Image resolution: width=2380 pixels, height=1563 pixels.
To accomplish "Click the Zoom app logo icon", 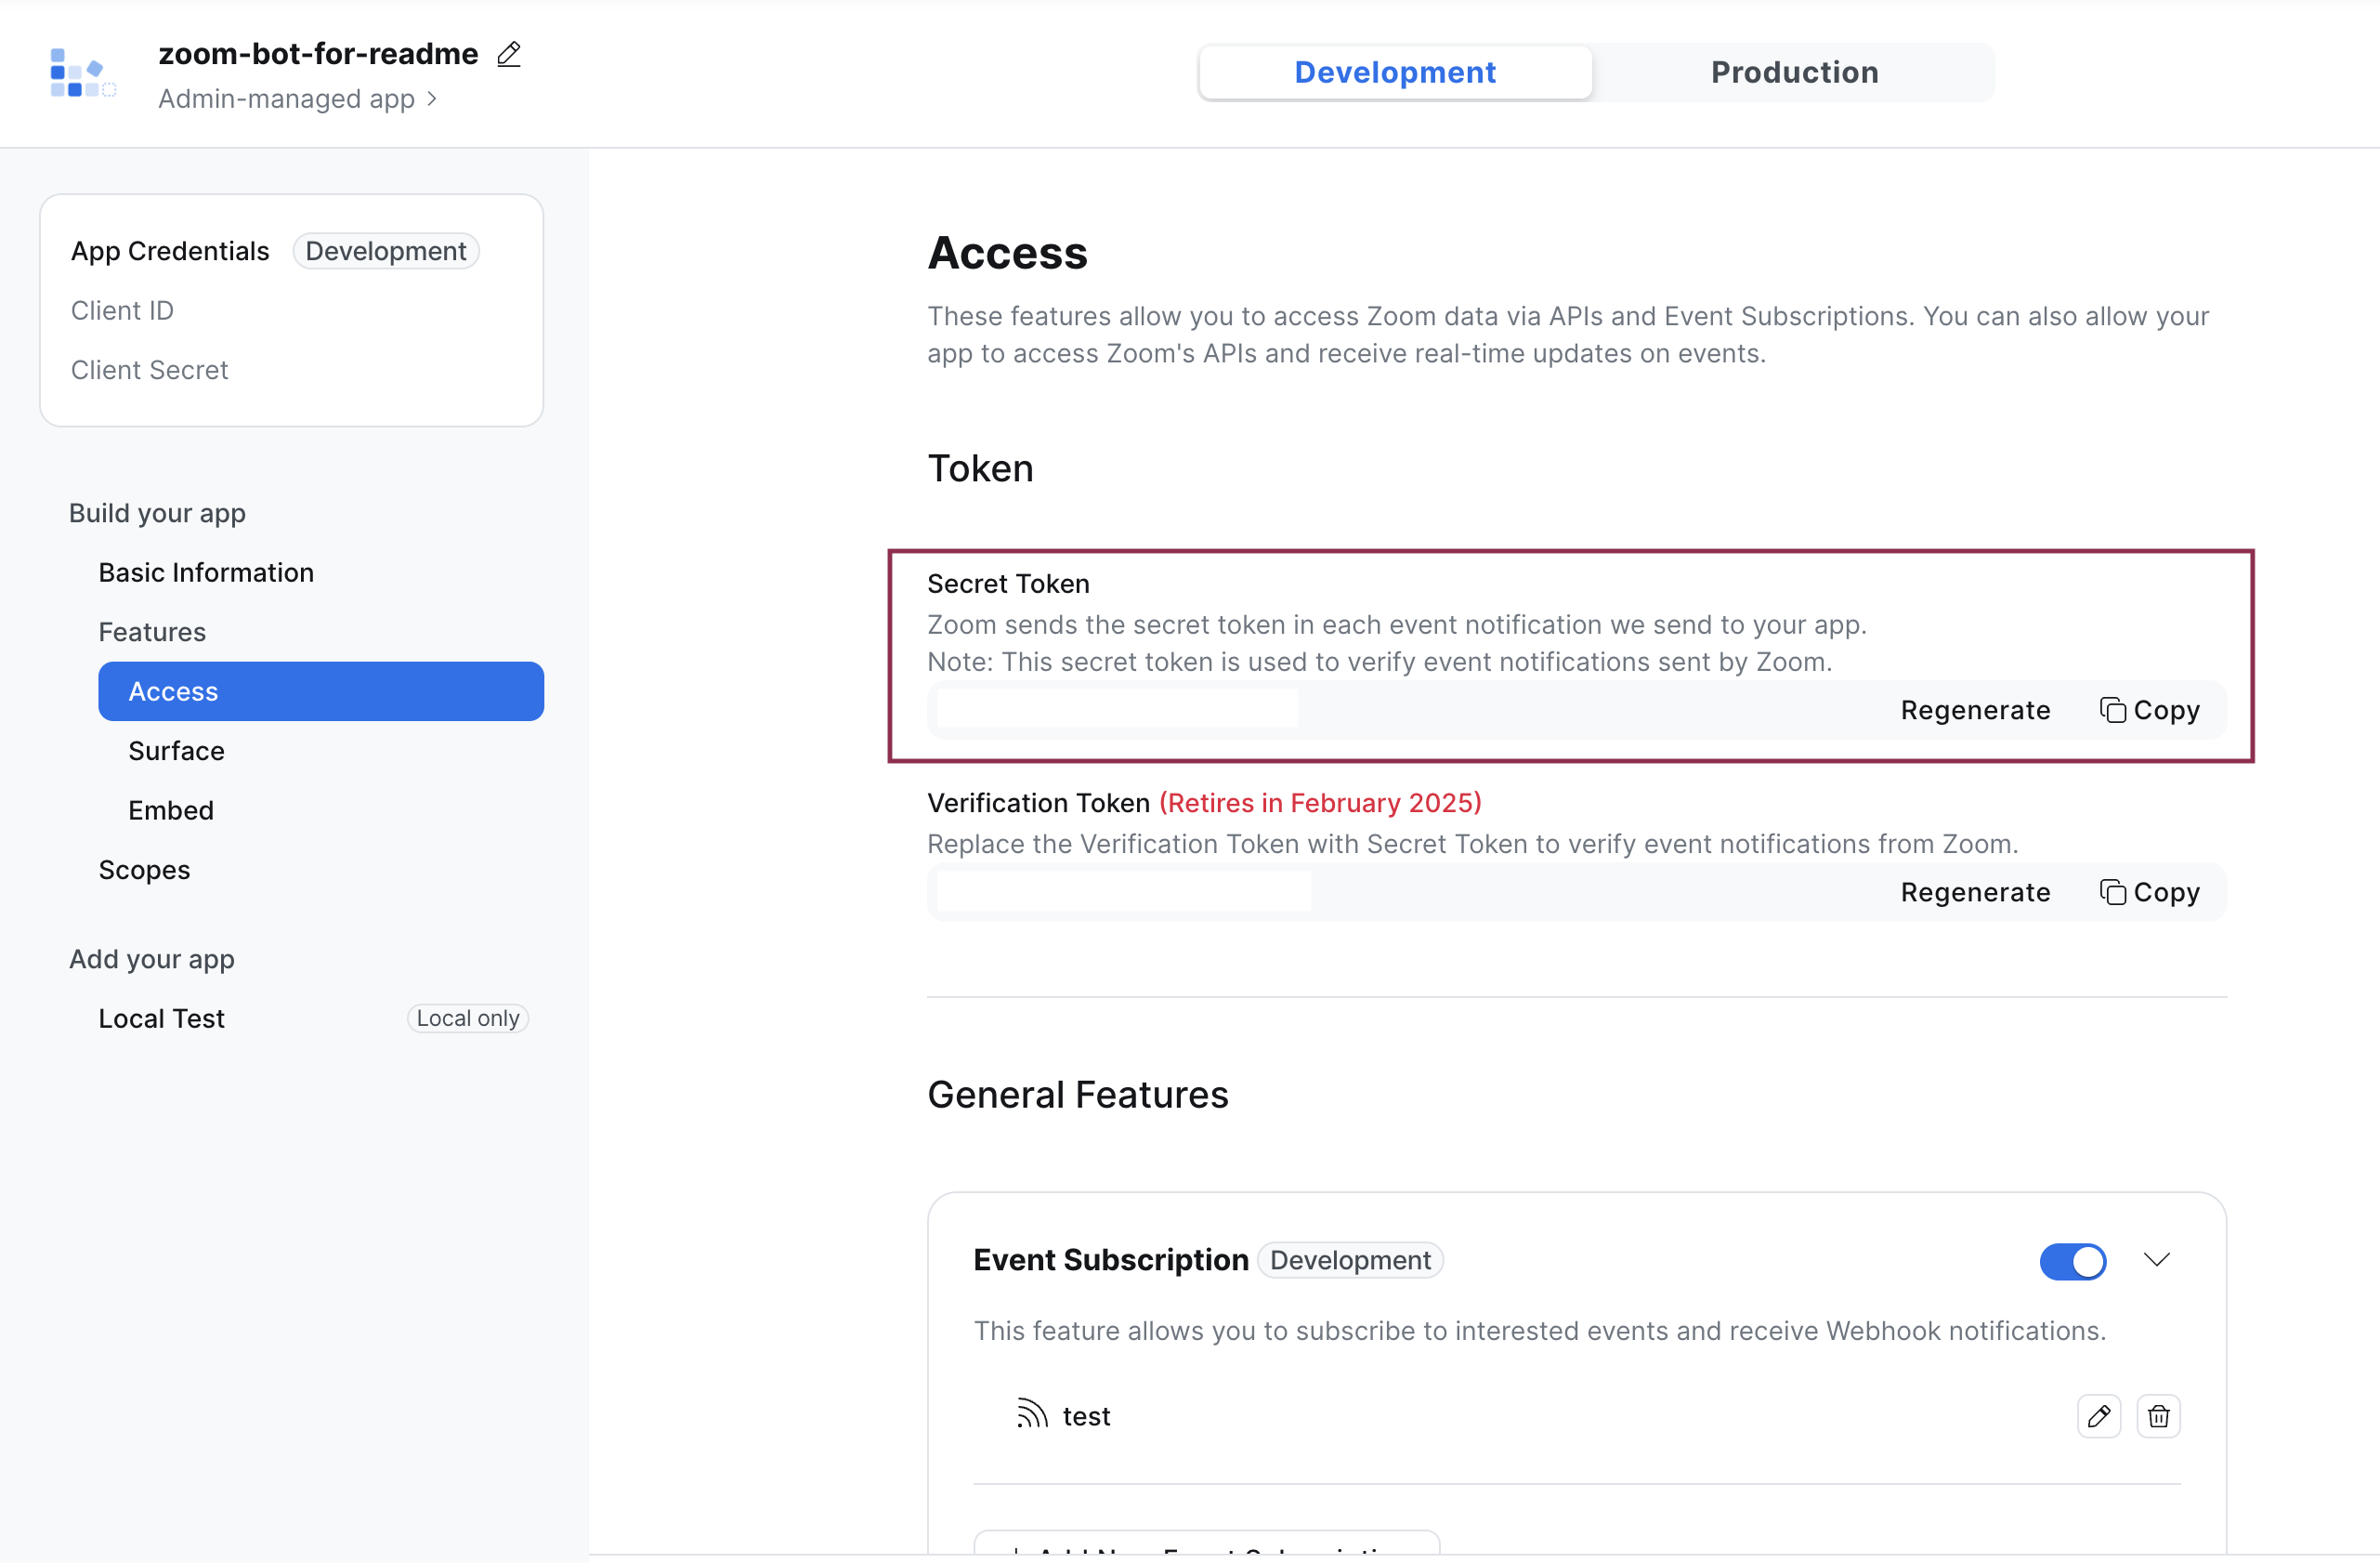I will [x=82, y=73].
